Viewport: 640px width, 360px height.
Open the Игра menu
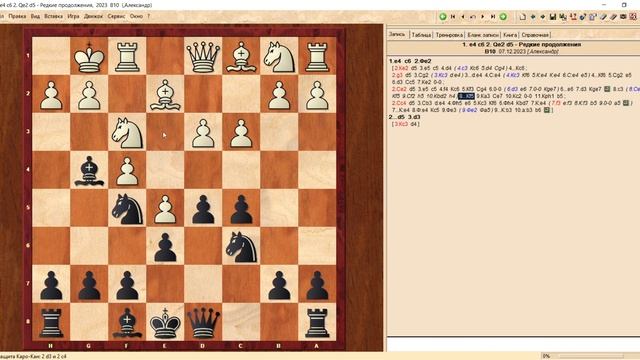point(73,16)
